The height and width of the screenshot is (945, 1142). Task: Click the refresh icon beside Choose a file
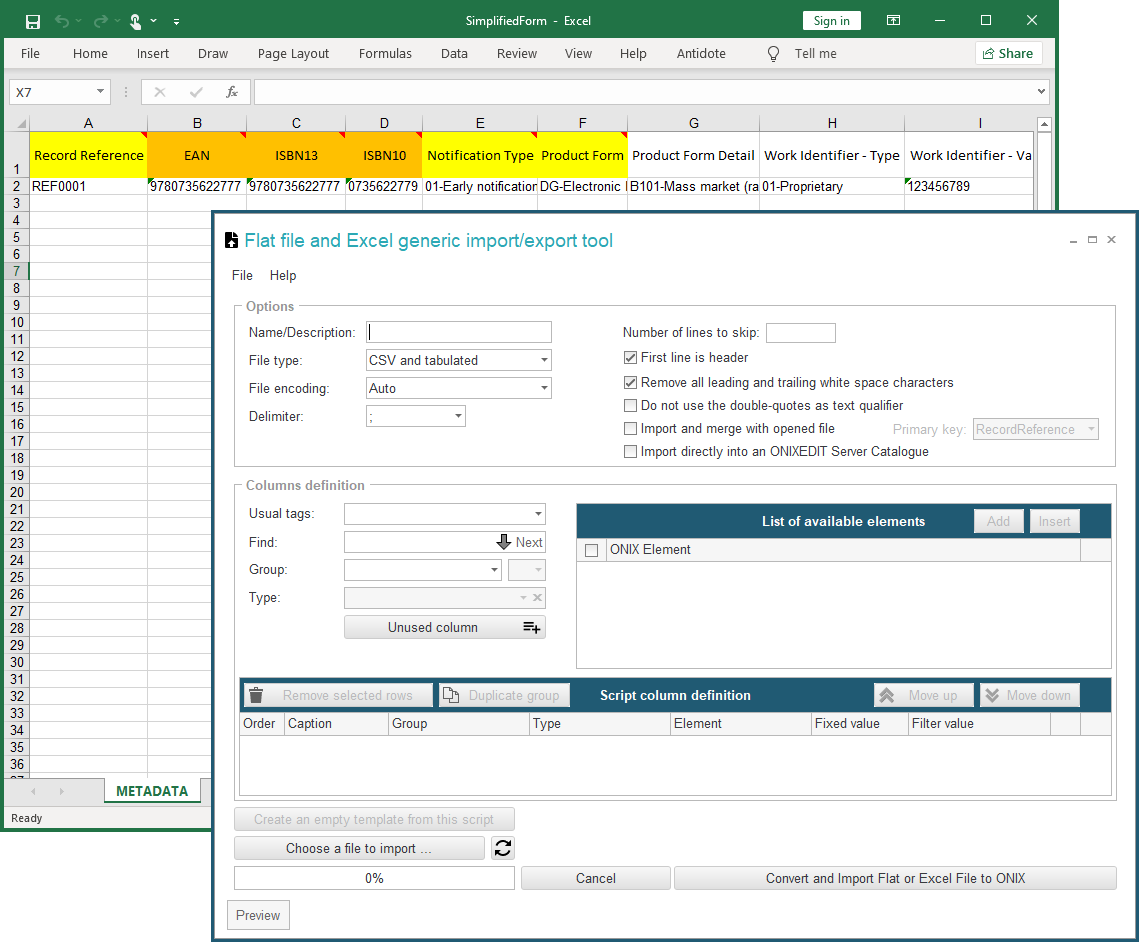[x=503, y=847]
